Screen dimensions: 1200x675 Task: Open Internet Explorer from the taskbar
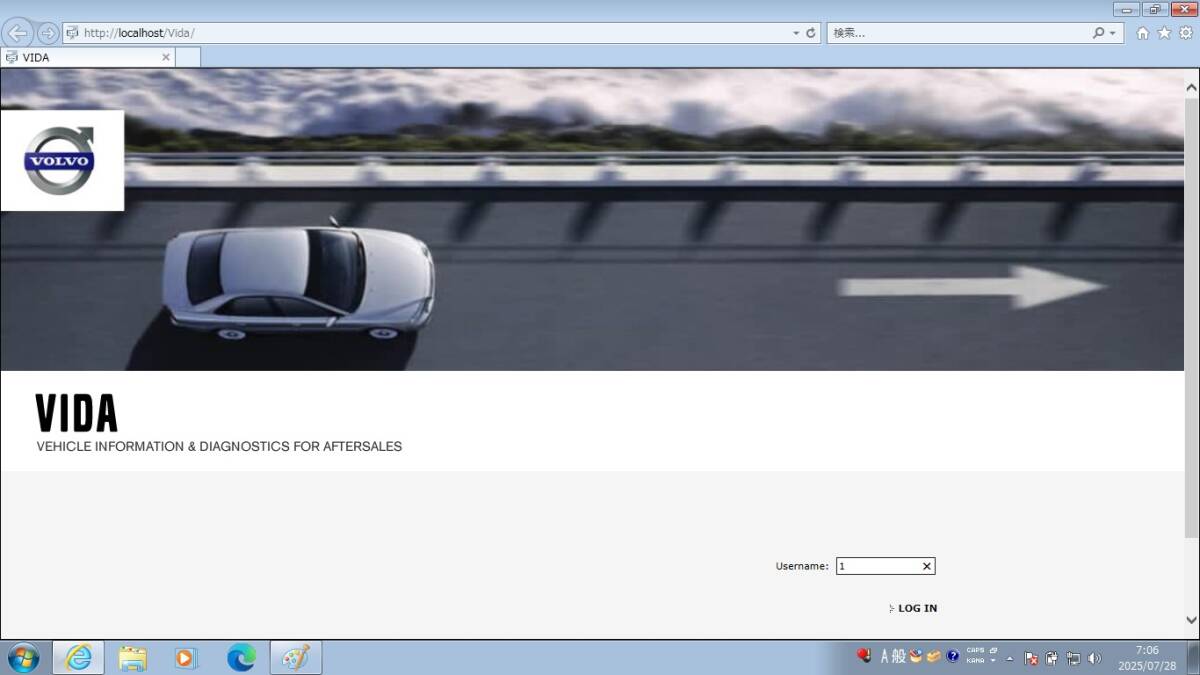[x=78, y=657]
